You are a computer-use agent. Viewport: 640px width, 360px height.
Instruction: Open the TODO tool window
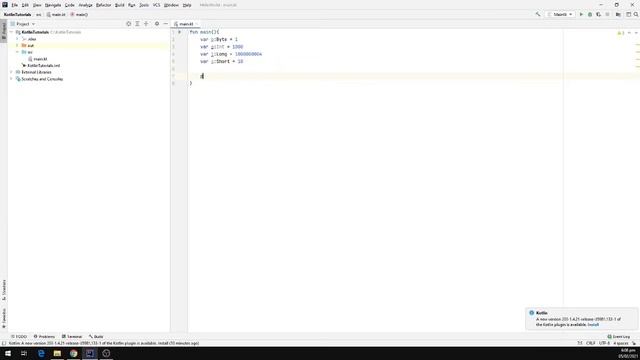pos(19,336)
